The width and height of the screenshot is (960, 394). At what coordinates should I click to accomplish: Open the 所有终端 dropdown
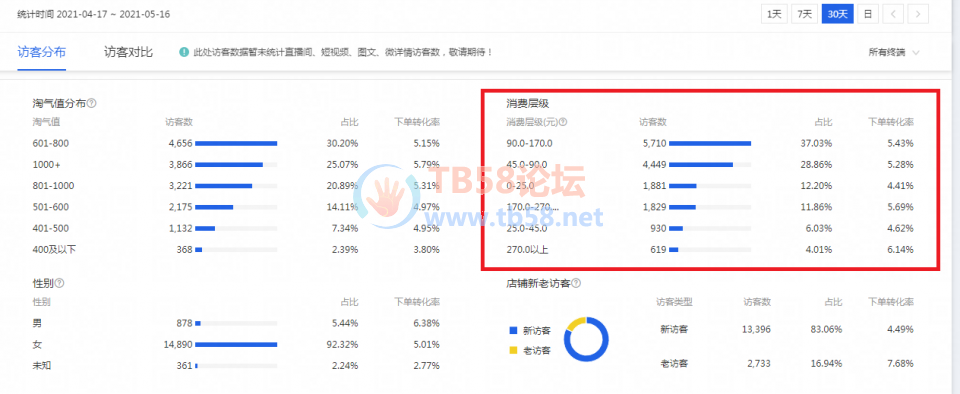tap(893, 53)
